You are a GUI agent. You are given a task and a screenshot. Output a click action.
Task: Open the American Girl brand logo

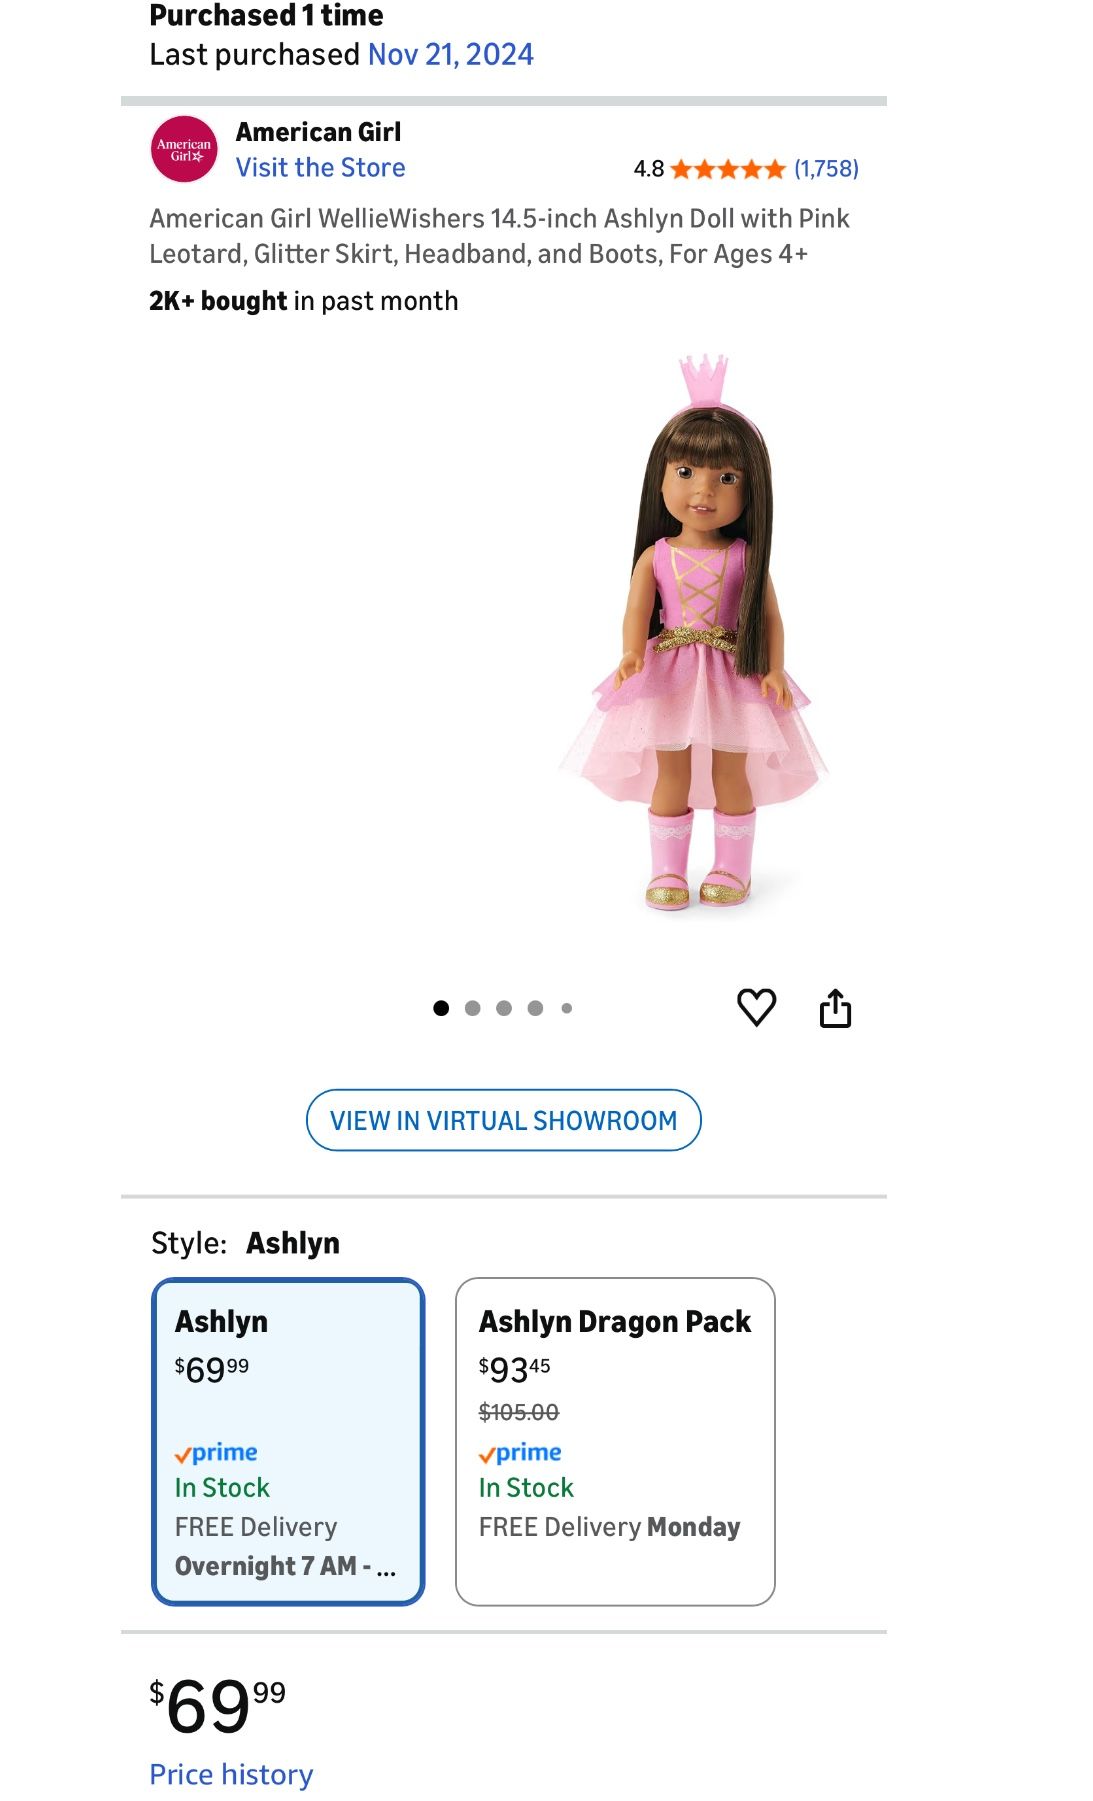click(184, 149)
